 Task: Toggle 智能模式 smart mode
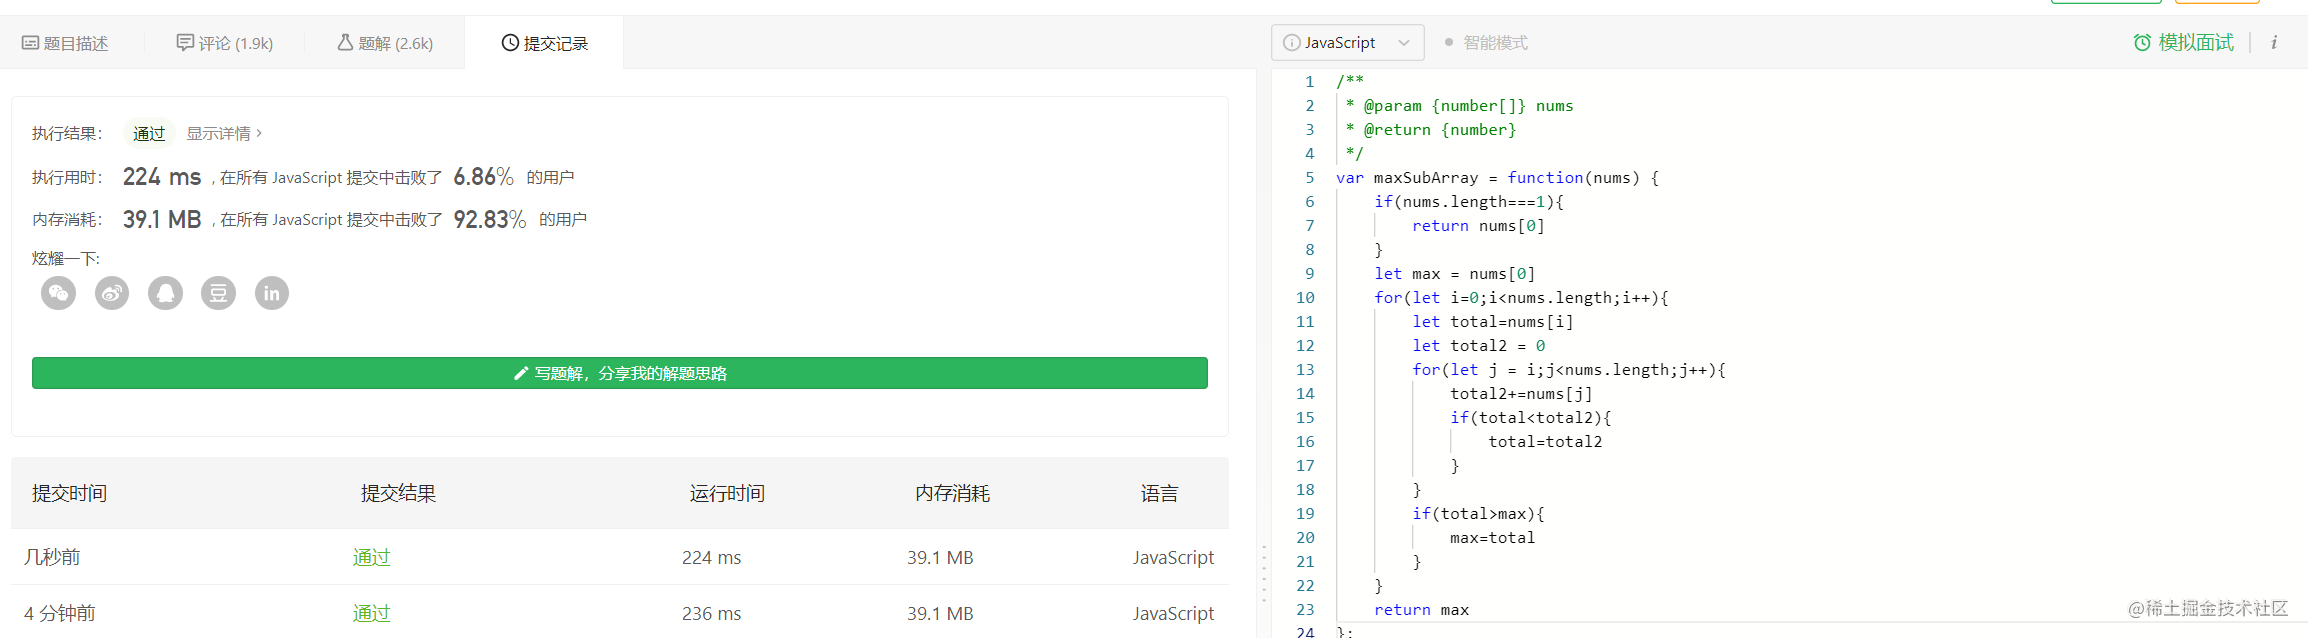tap(1486, 43)
